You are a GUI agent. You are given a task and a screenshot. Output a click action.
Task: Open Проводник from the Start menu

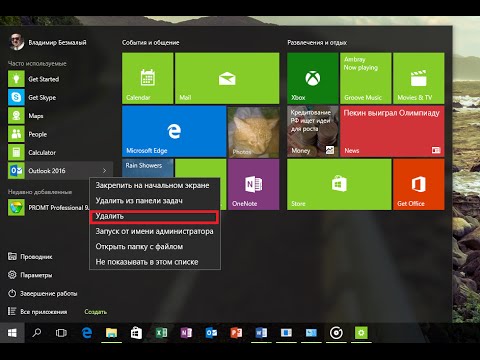(30, 257)
